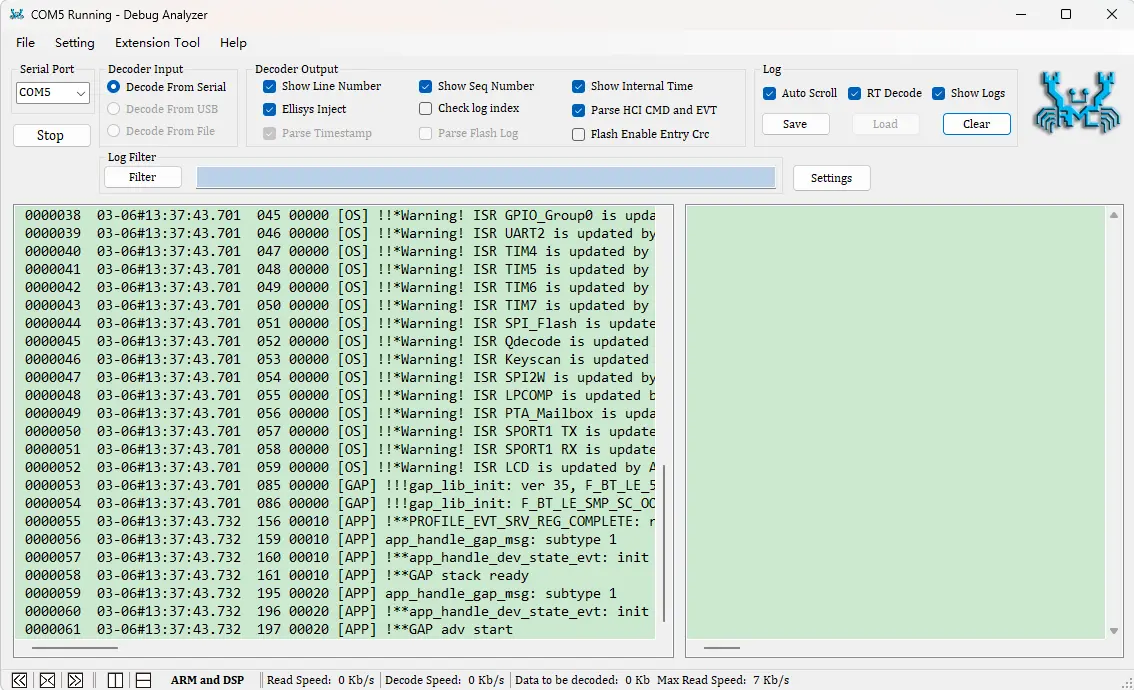Switch to vertical split view icon

click(x=115, y=680)
